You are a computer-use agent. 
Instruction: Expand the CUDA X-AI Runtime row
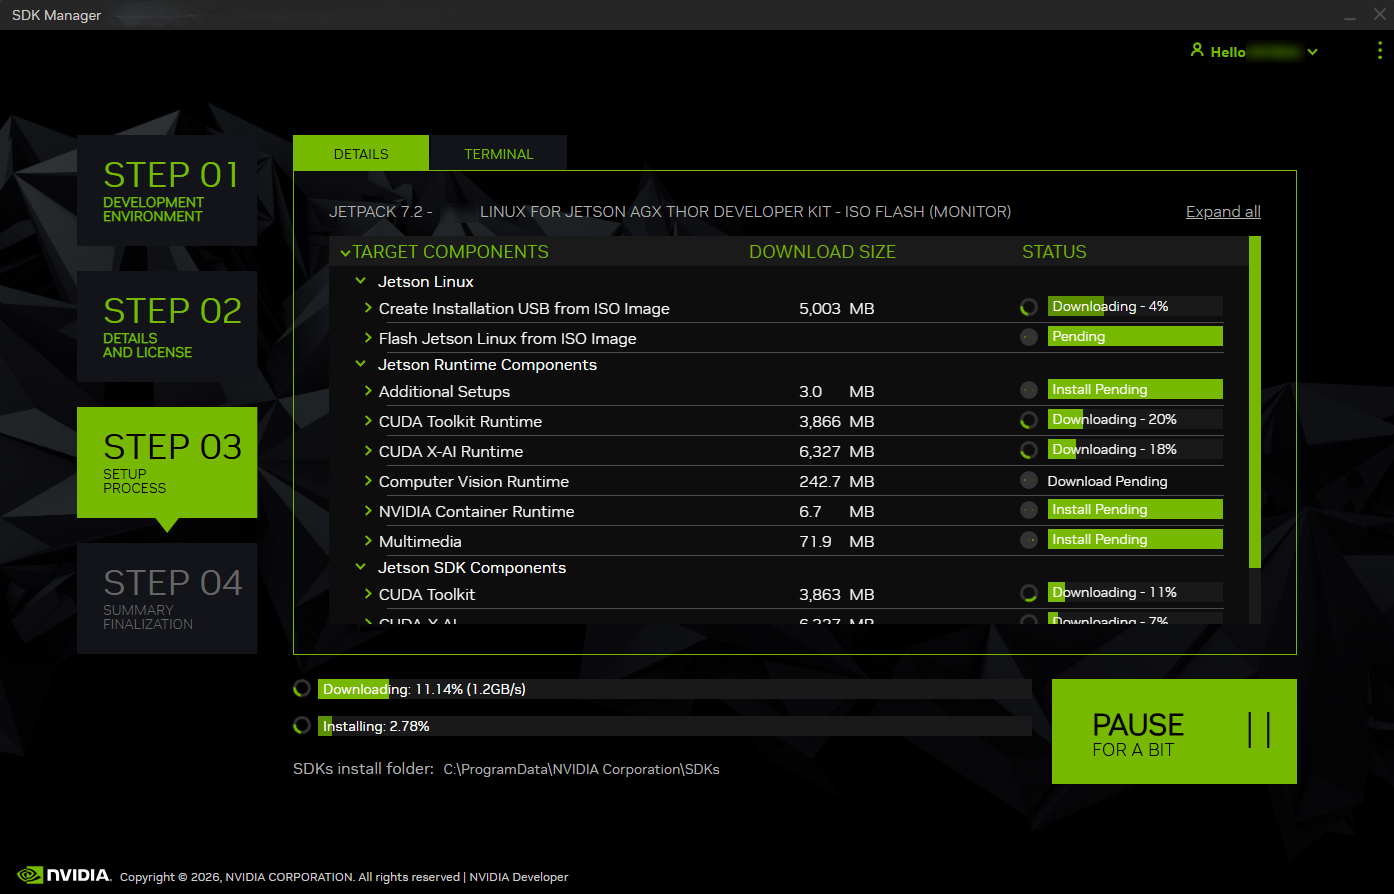(x=369, y=451)
